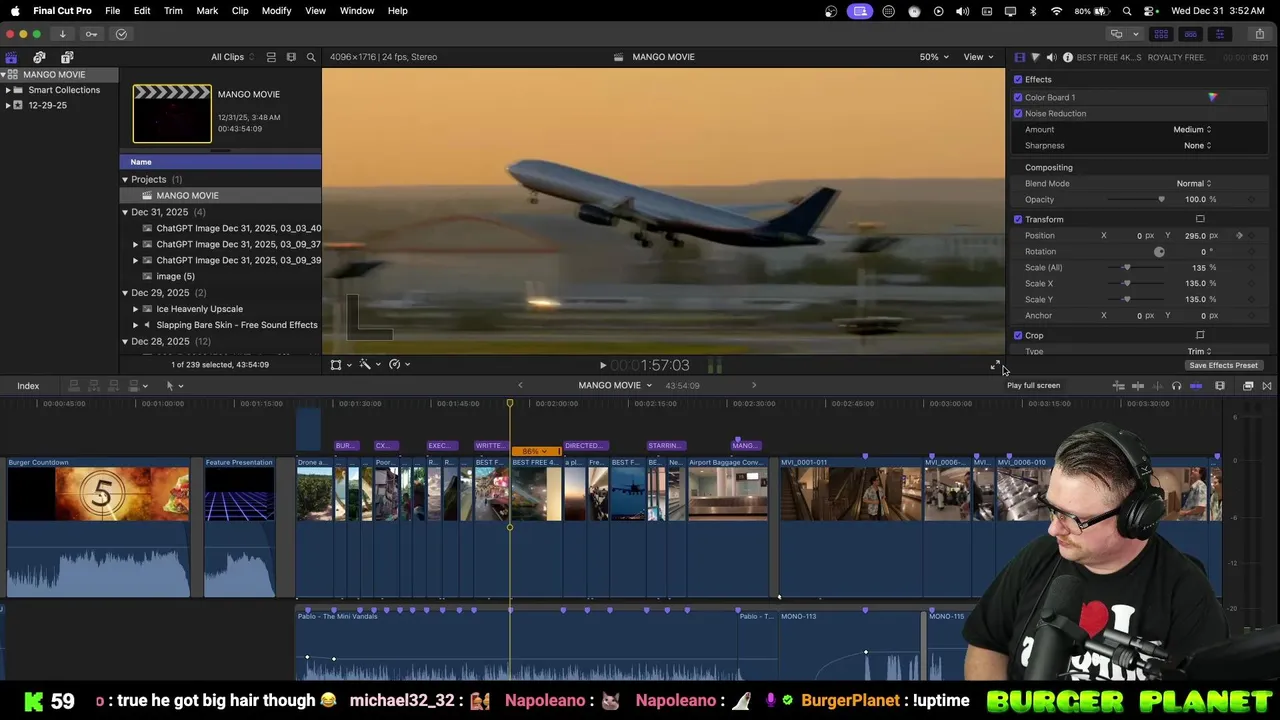The height and width of the screenshot is (720, 1280).
Task: Open the All Clips filter dropdown
Action: [232, 57]
